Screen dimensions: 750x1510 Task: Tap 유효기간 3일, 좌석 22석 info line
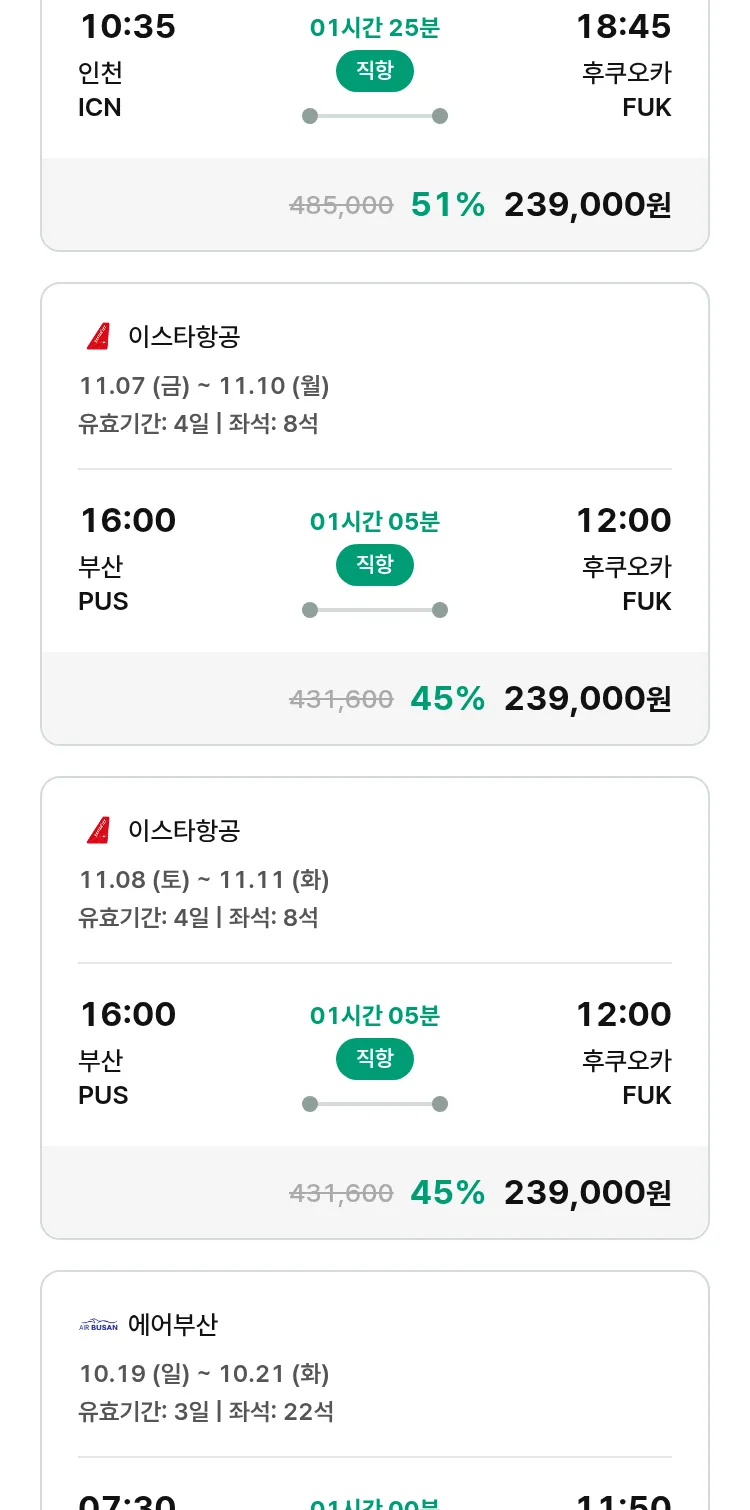click(206, 1412)
